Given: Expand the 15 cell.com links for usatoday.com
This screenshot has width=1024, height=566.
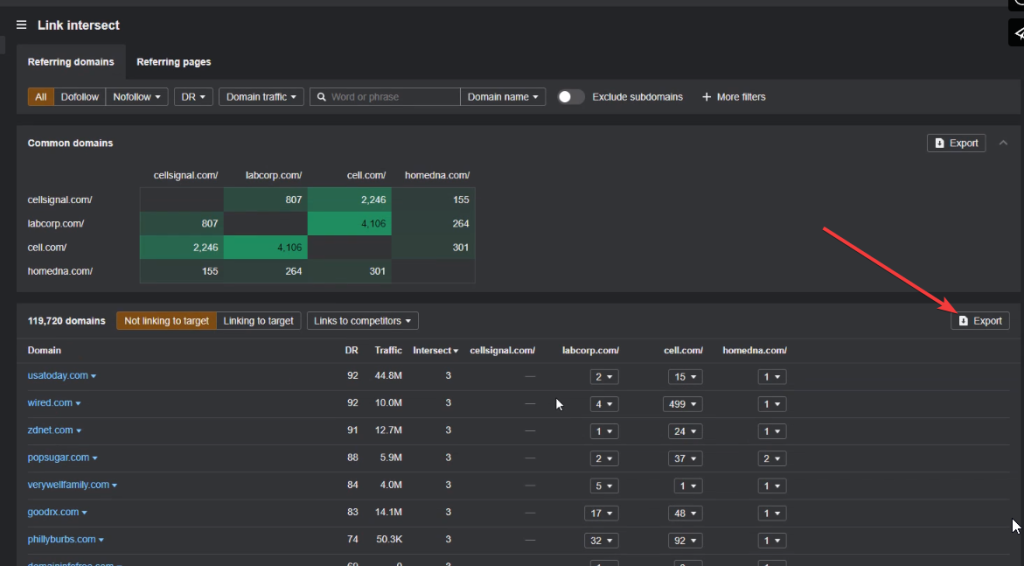Looking at the screenshot, I should click(x=685, y=377).
